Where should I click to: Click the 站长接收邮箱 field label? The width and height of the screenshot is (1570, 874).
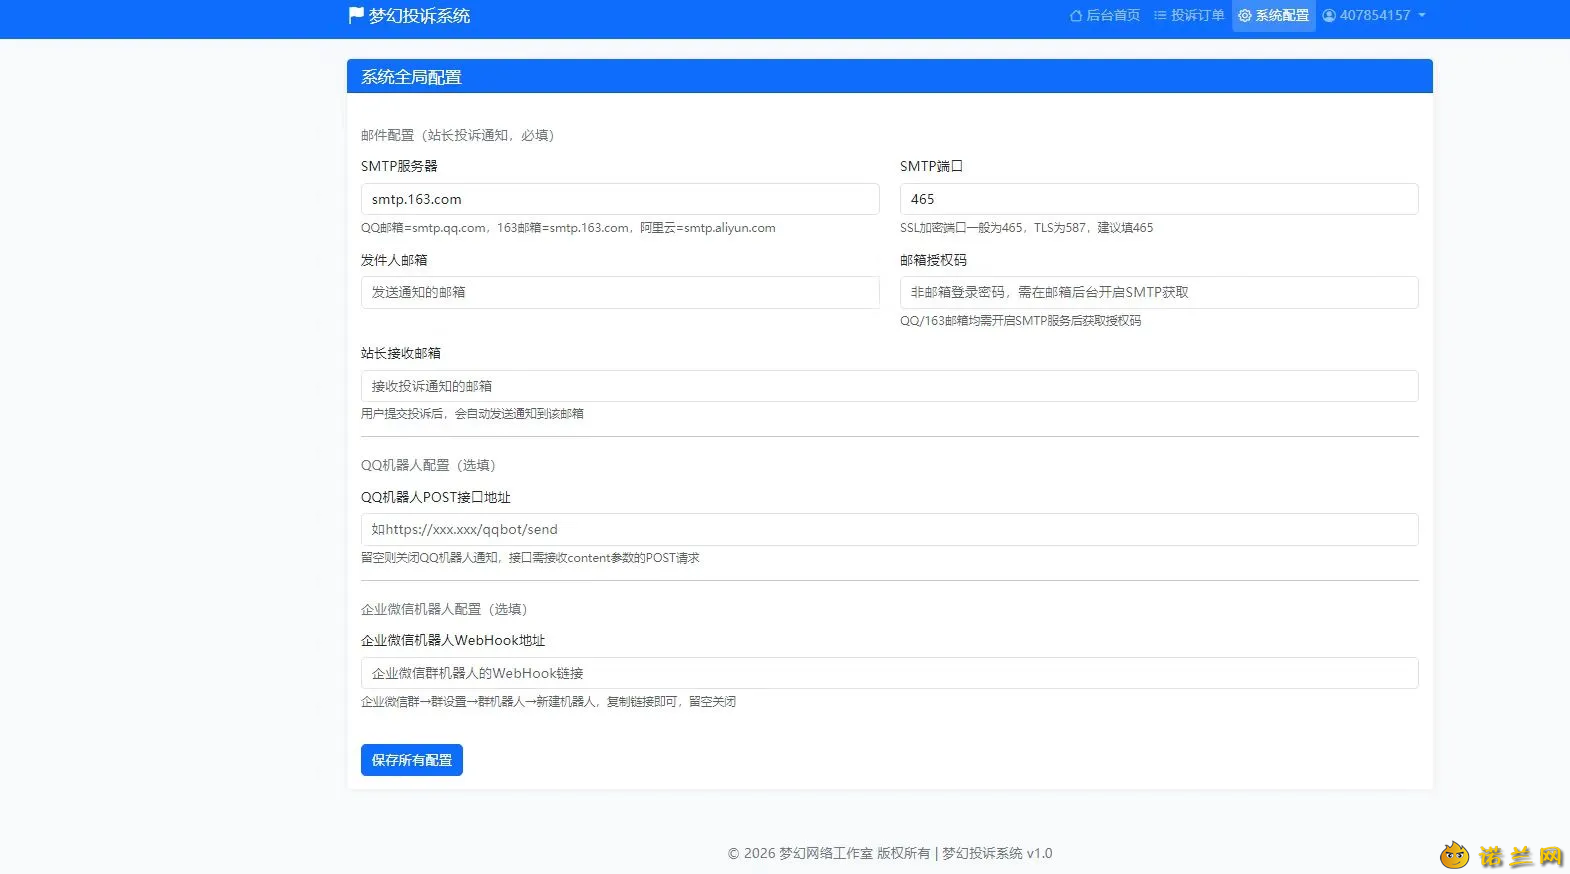(401, 353)
